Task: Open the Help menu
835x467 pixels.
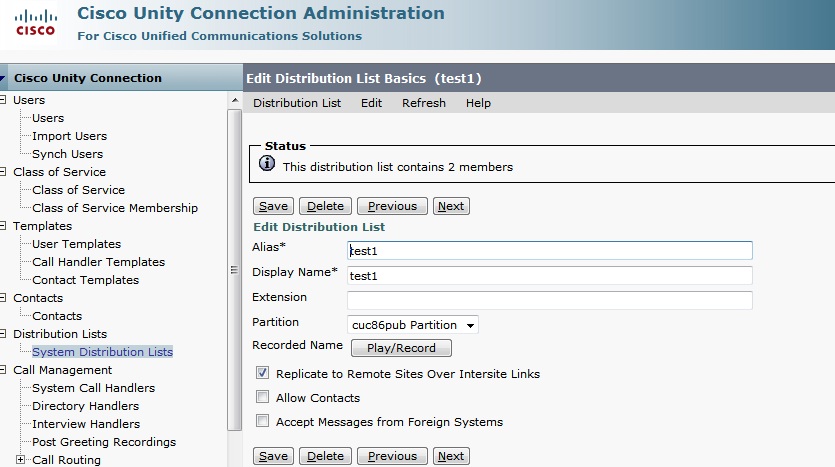Action: [478, 103]
